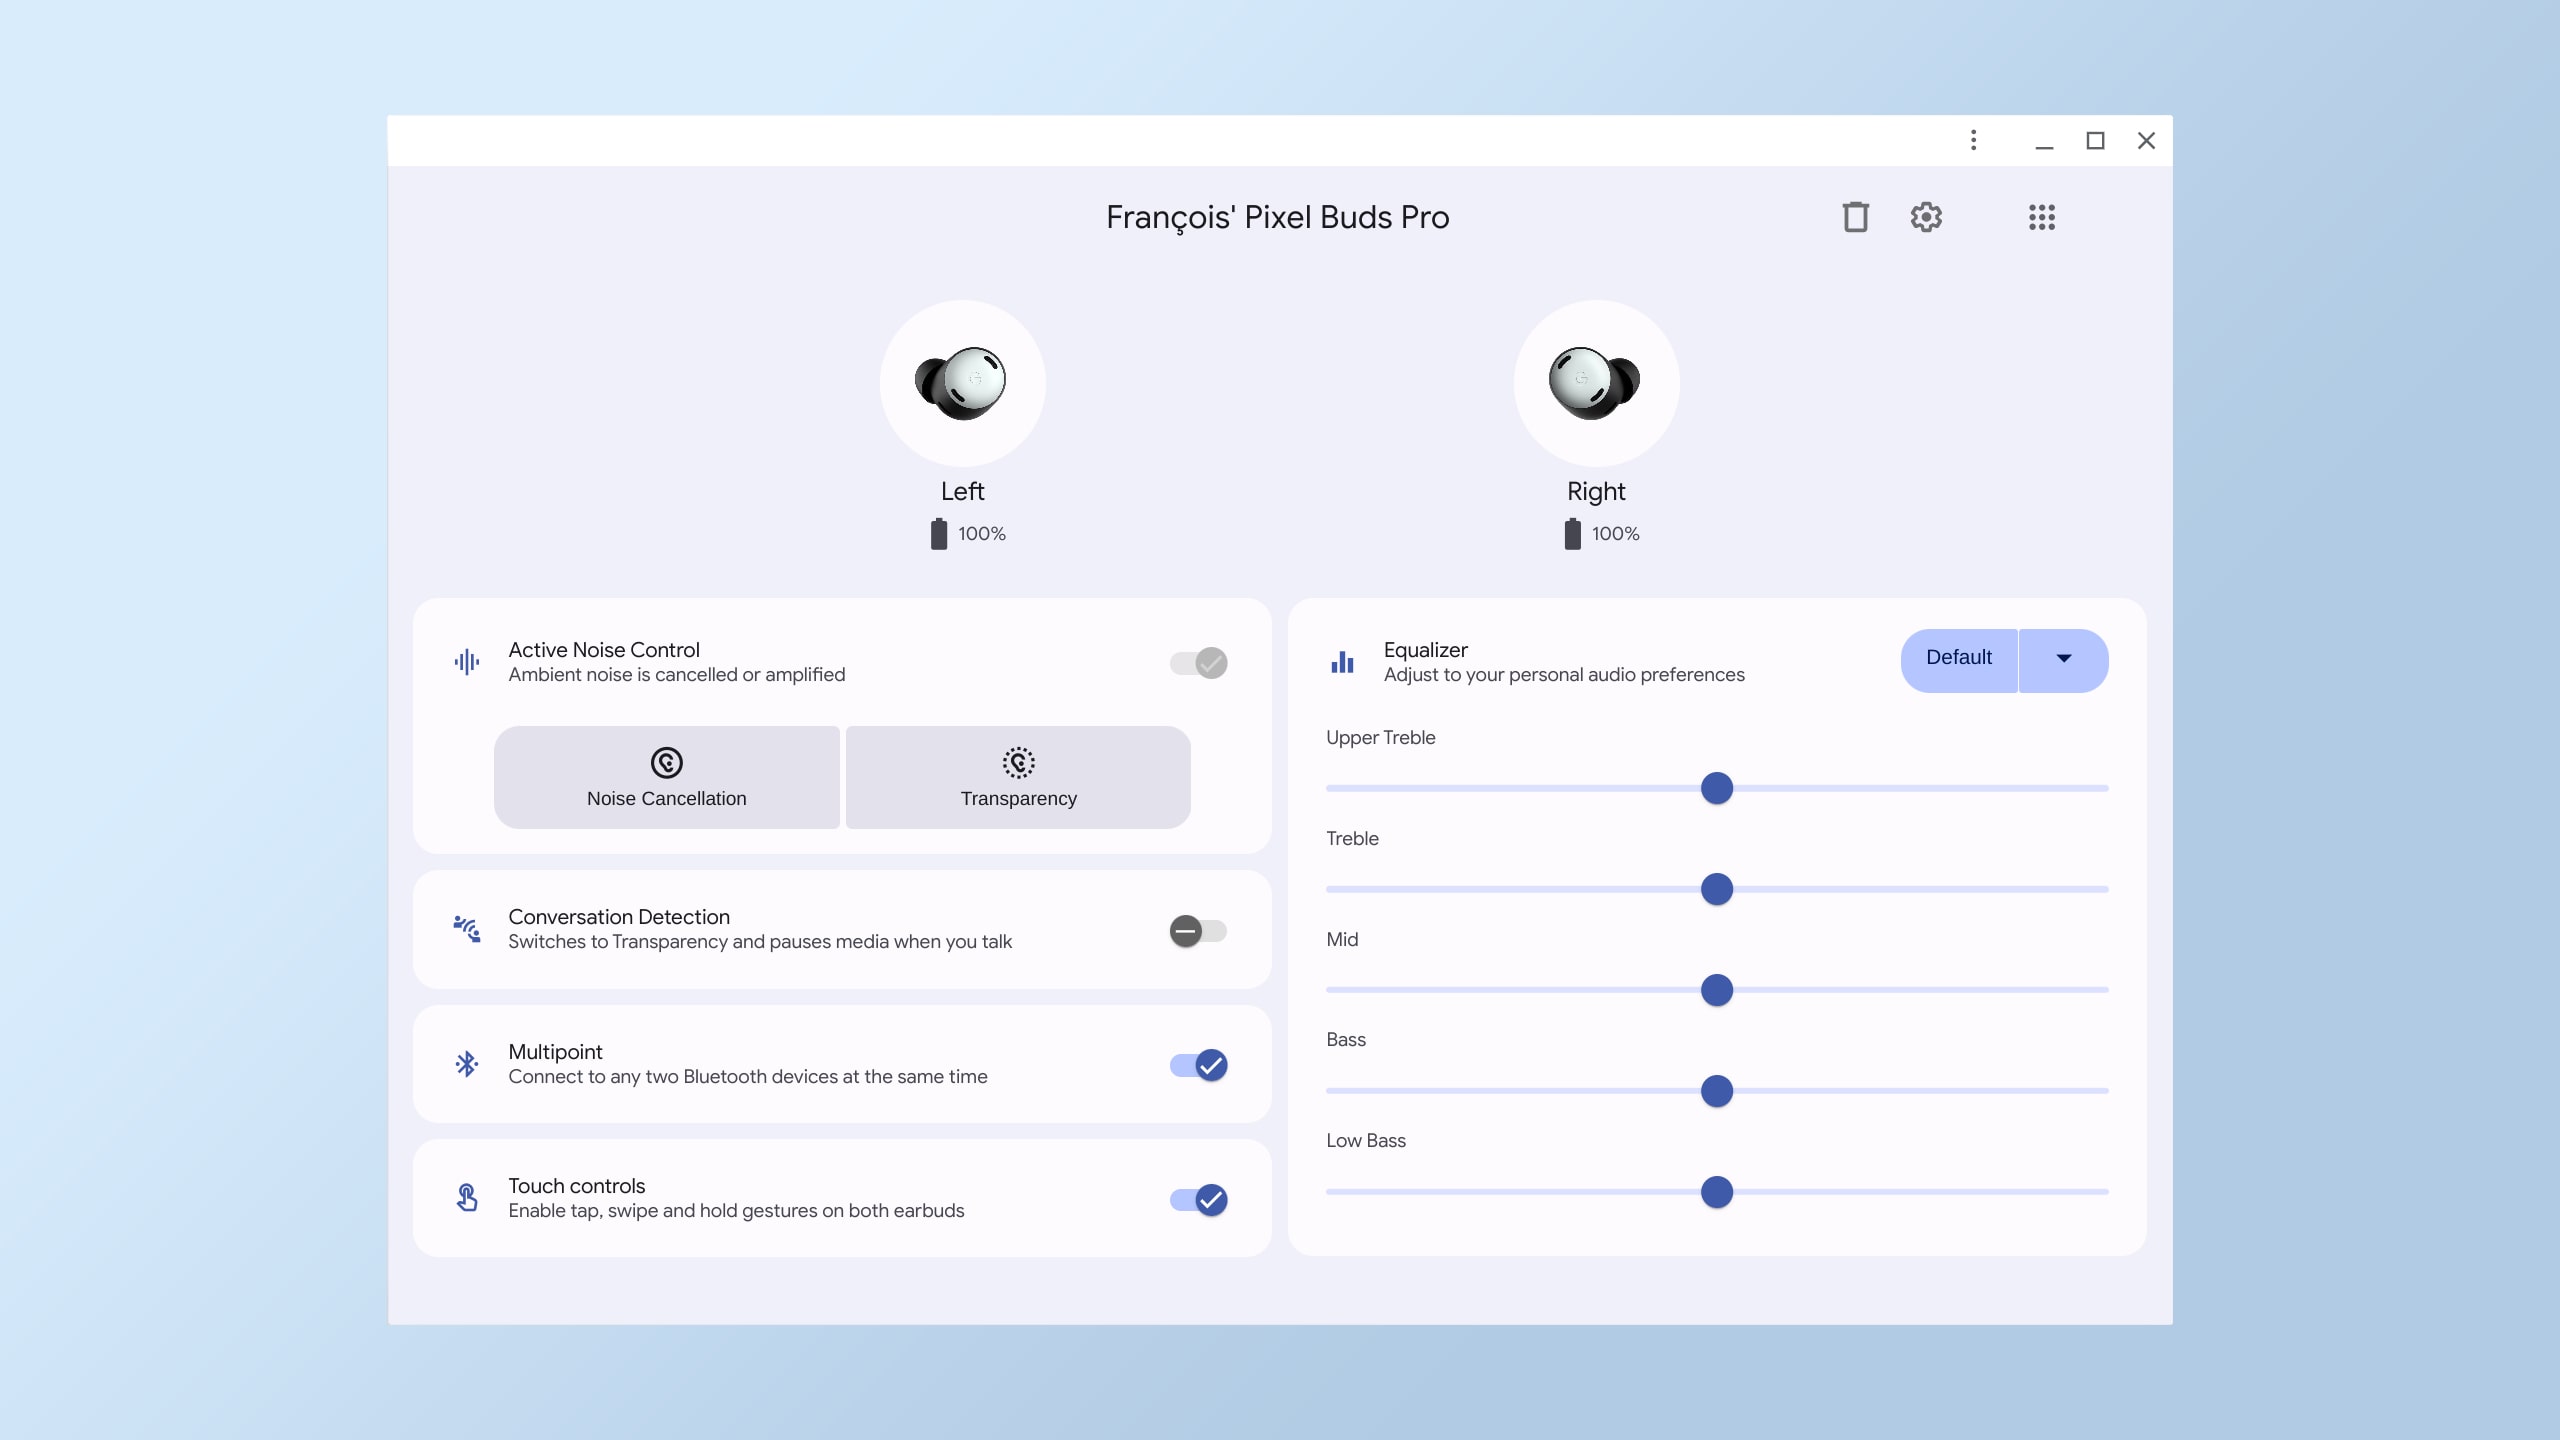Expand the Equalizer preset dropdown

[2062, 659]
